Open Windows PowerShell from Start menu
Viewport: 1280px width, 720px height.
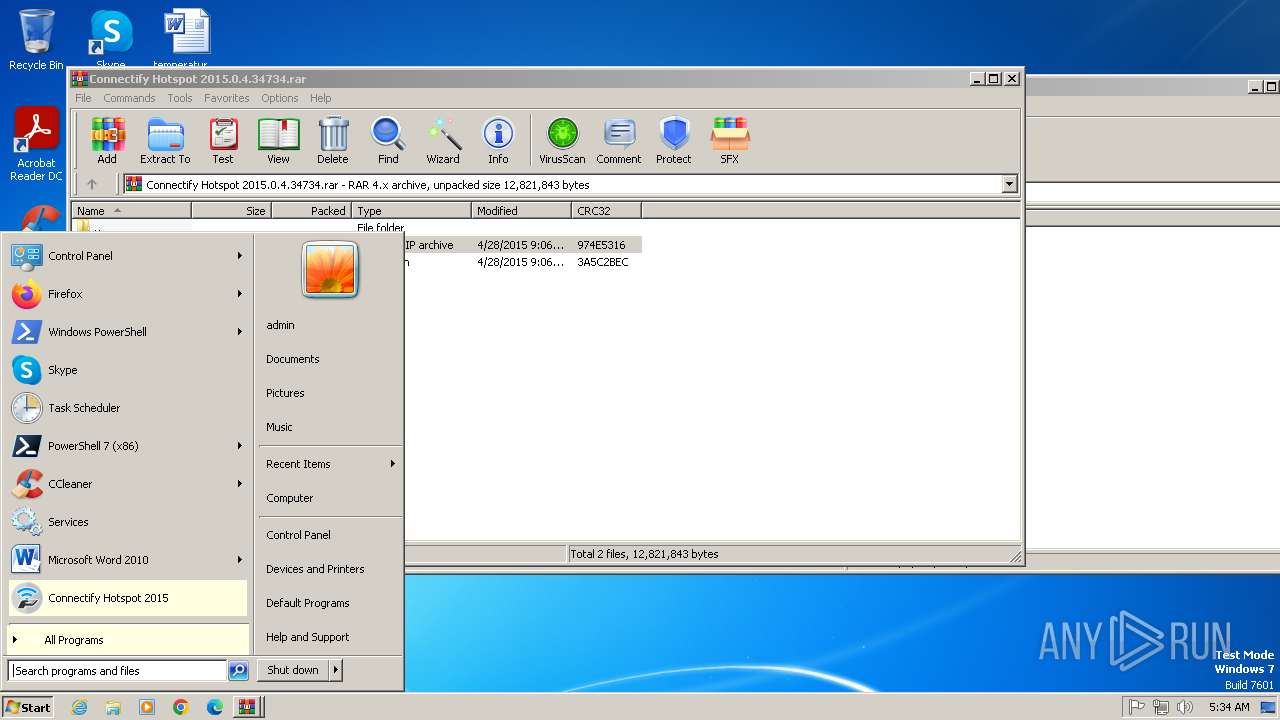(x=127, y=332)
